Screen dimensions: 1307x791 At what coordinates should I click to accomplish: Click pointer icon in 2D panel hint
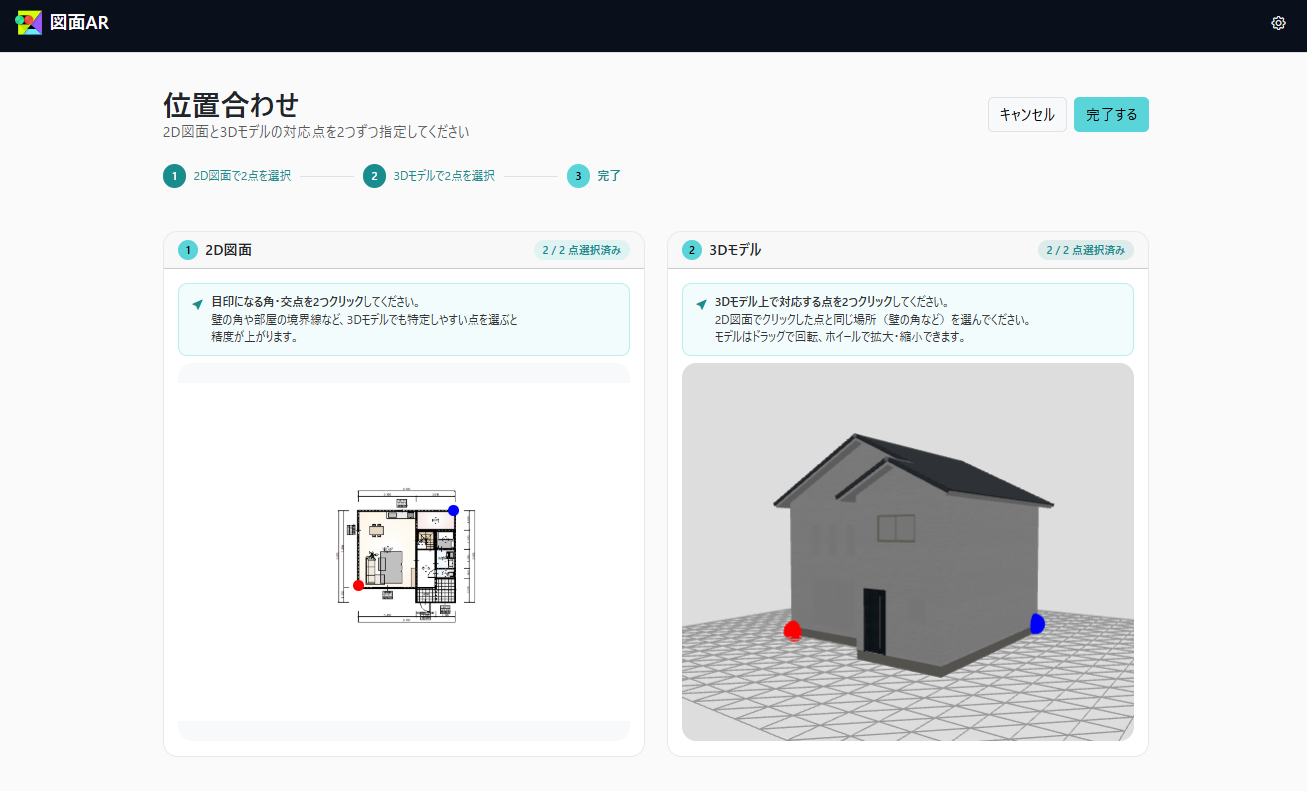(x=197, y=303)
